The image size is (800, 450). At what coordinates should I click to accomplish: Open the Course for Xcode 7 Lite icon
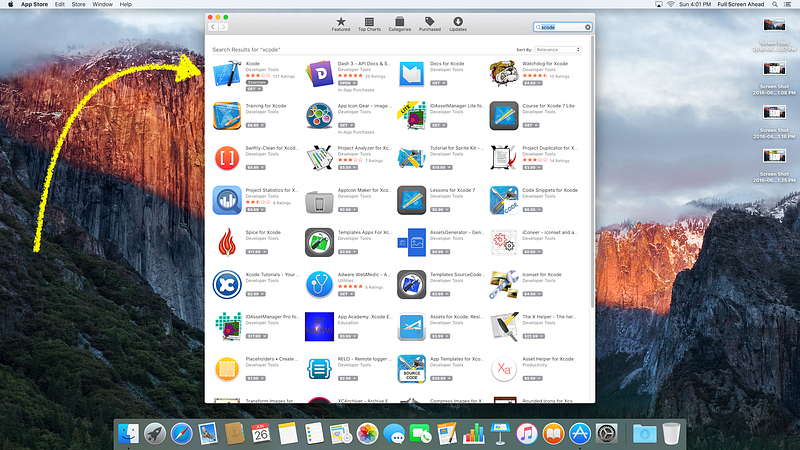(504, 116)
